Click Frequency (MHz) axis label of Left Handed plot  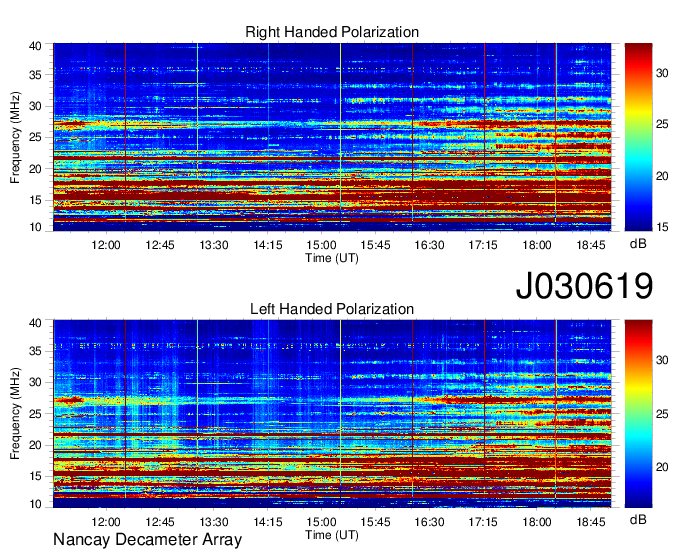tap(15, 414)
